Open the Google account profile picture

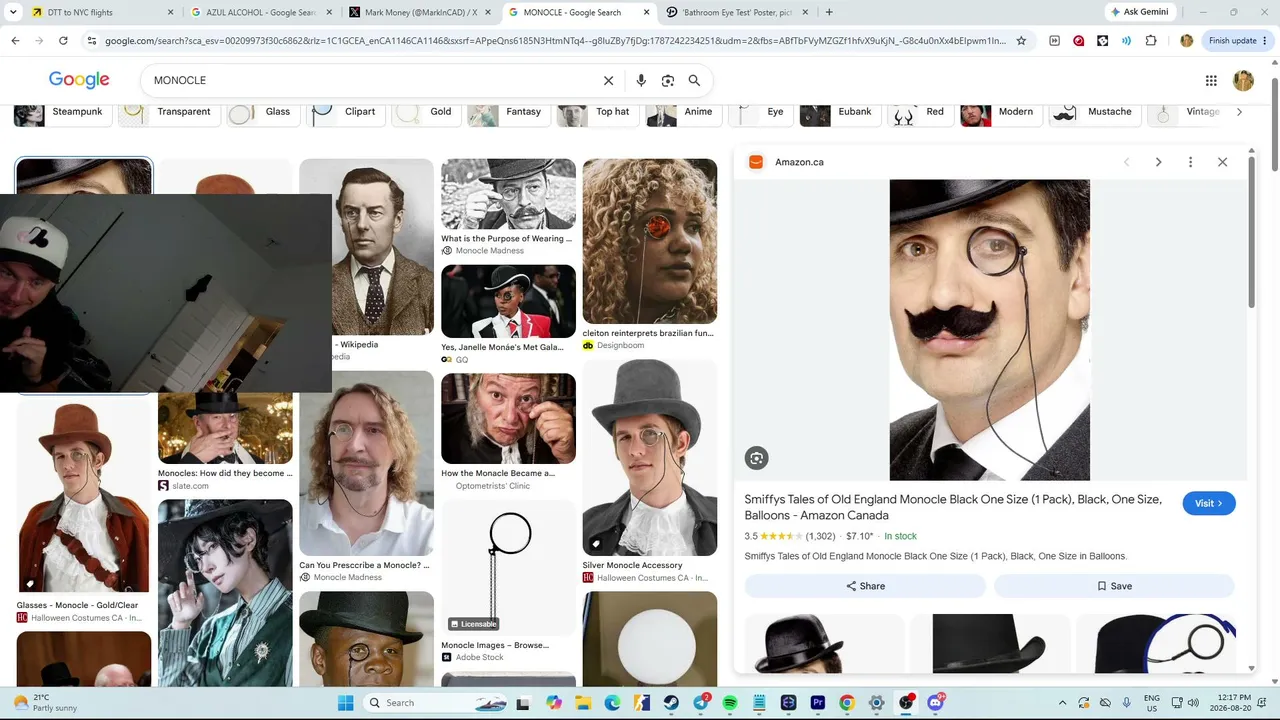(1243, 80)
